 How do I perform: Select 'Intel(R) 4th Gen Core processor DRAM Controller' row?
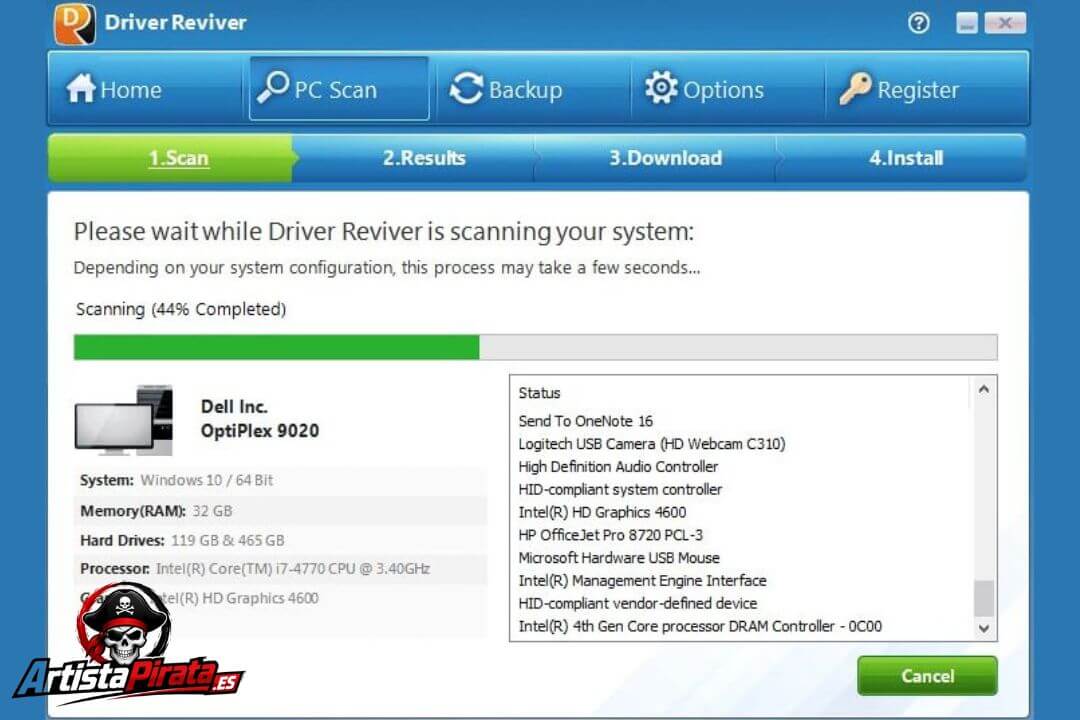pyautogui.click(x=700, y=626)
